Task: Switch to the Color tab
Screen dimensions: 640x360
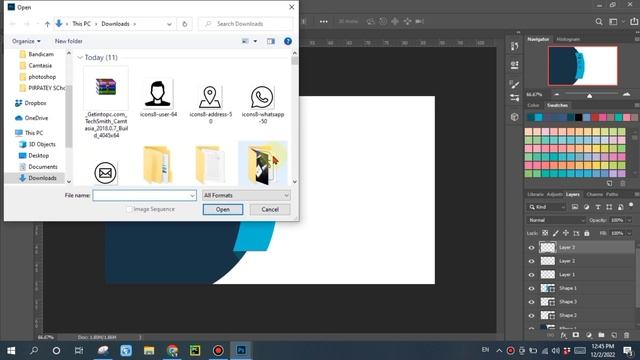Action: point(533,105)
